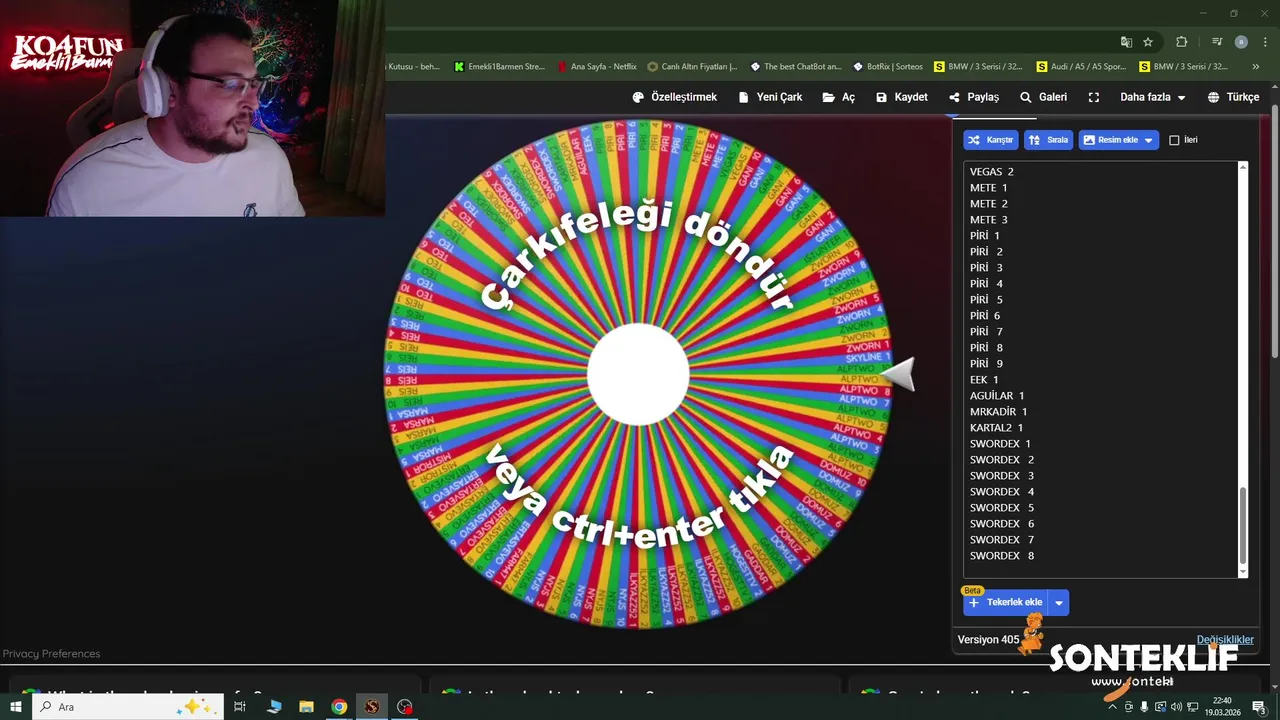Expand the Daha fazla menu

click(1152, 97)
